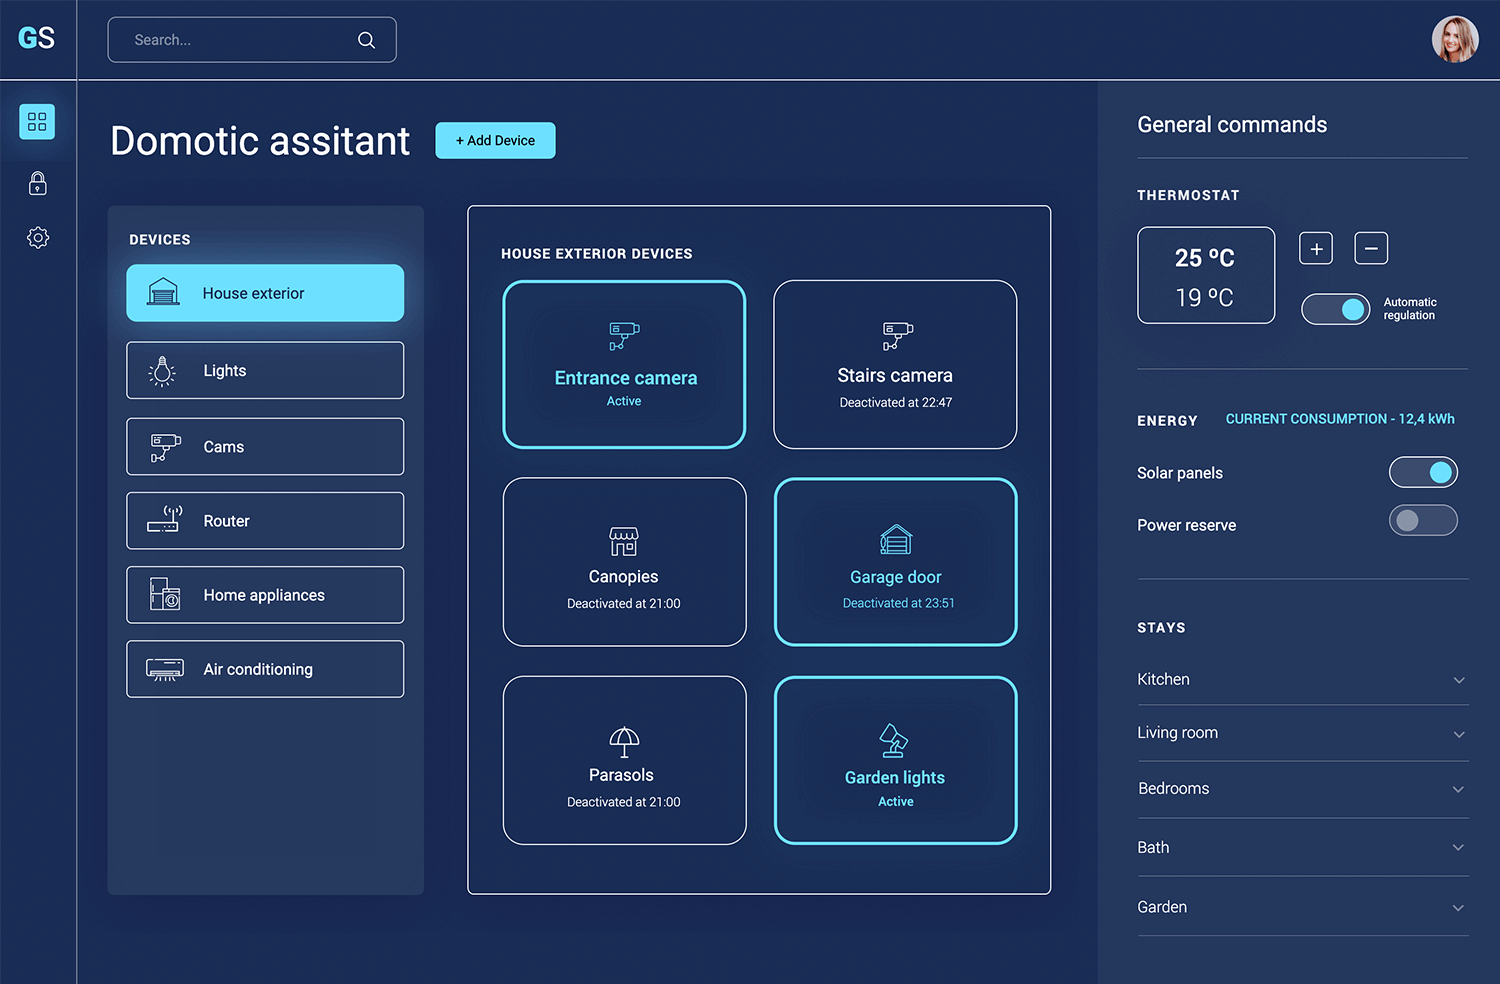Click the Stairs camera title

(x=895, y=375)
